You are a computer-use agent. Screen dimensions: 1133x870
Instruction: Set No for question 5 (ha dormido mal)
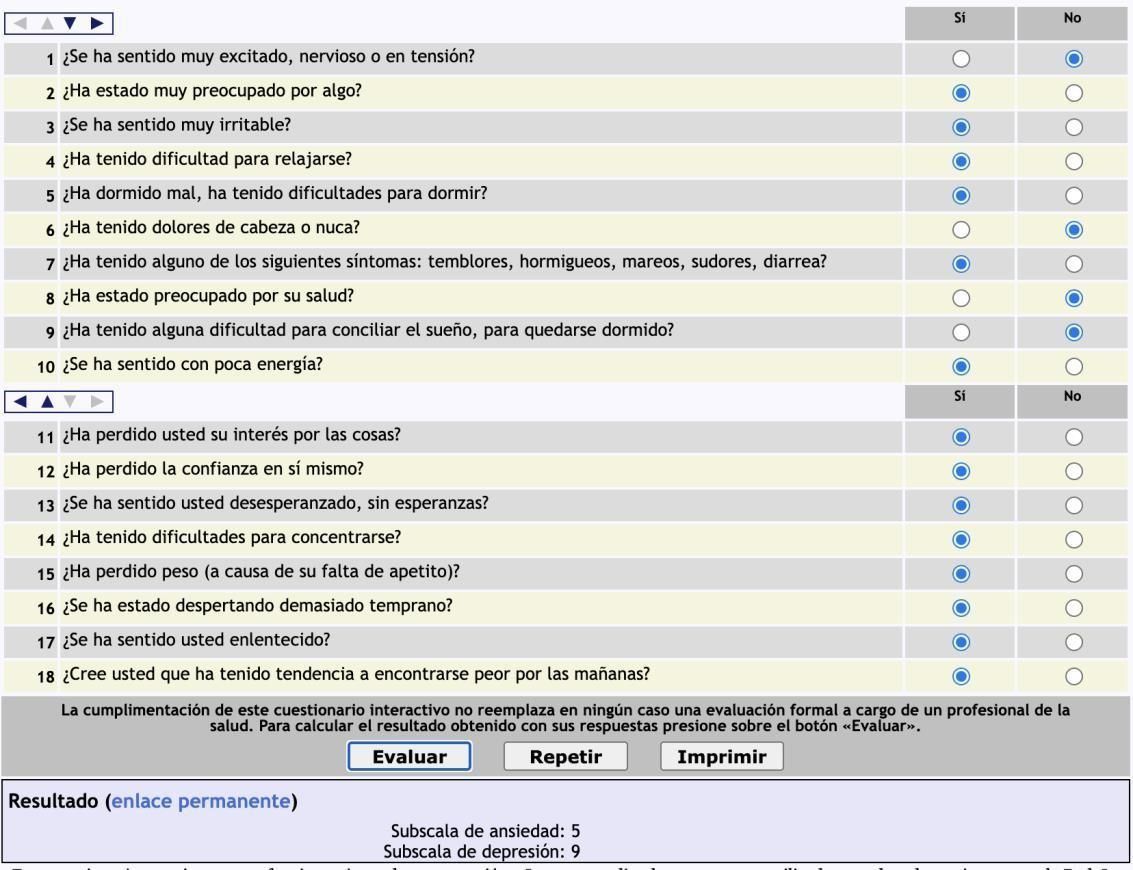point(1074,195)
